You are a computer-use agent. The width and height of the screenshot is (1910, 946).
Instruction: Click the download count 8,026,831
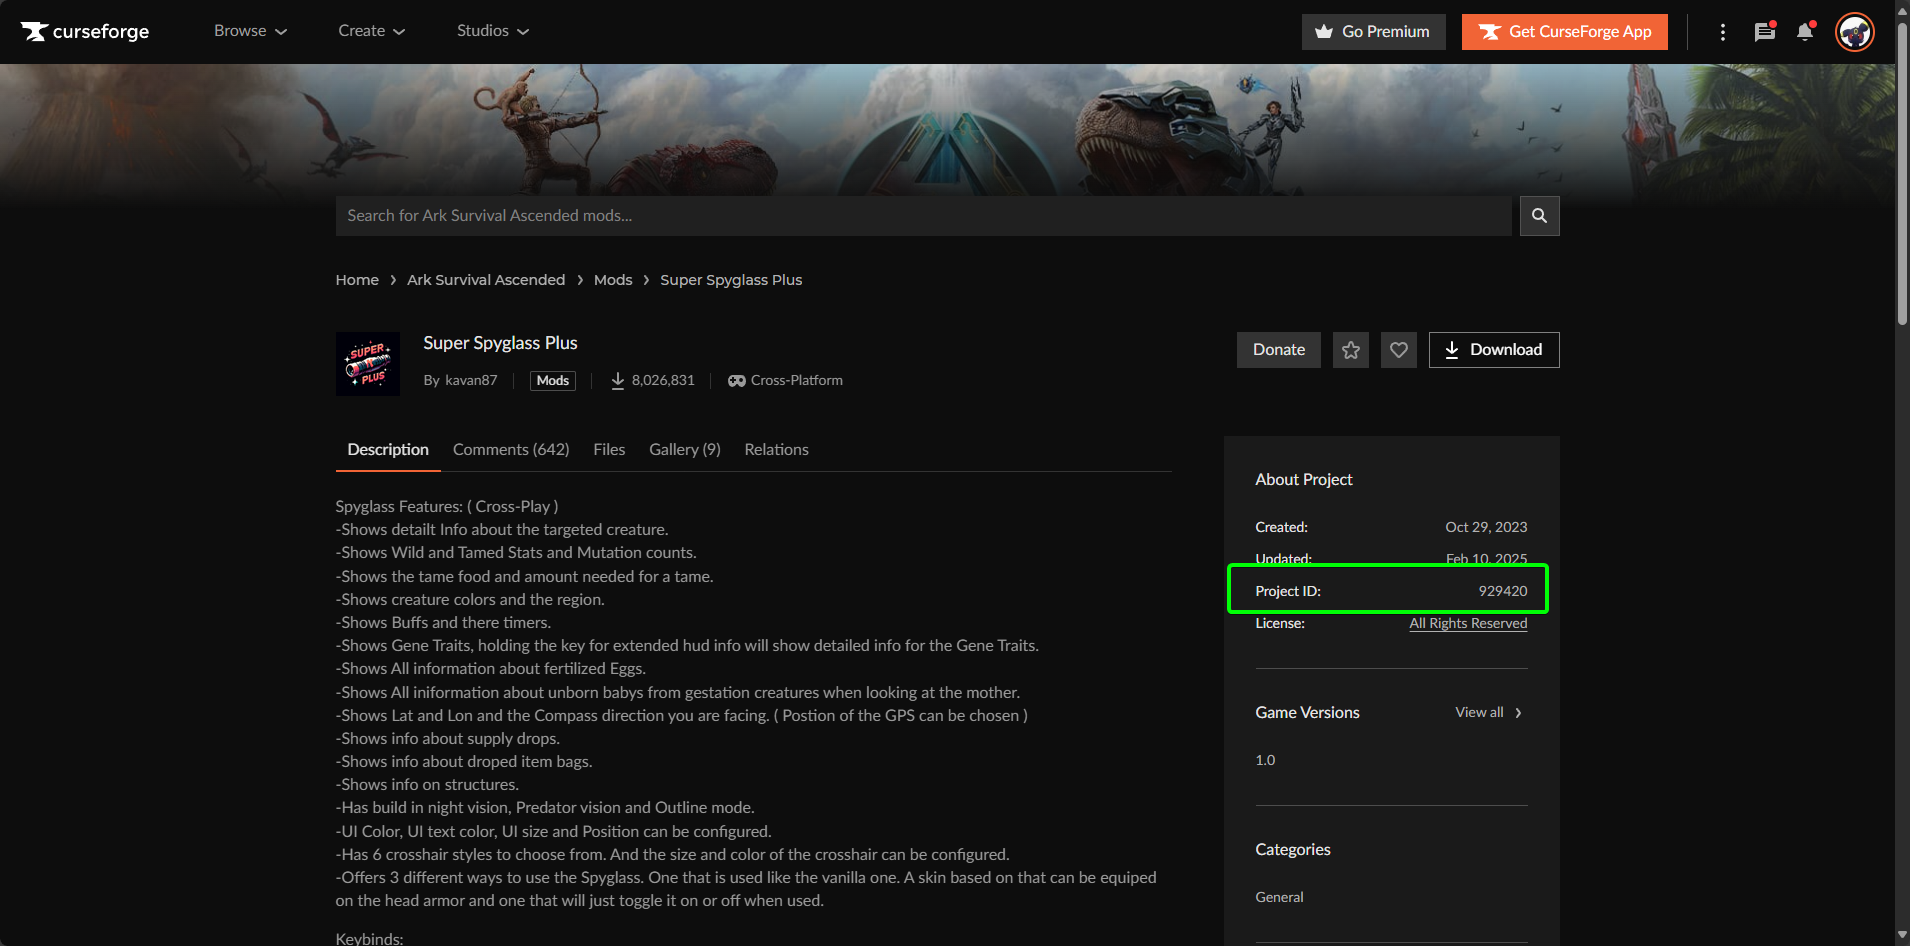(653, 380)
